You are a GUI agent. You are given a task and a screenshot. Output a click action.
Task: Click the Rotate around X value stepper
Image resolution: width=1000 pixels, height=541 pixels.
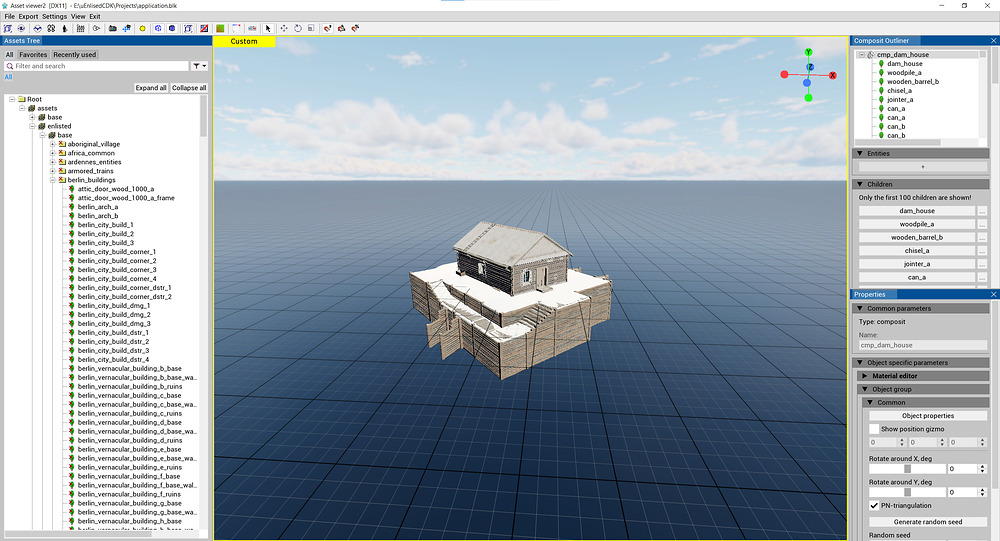(982, 469)
